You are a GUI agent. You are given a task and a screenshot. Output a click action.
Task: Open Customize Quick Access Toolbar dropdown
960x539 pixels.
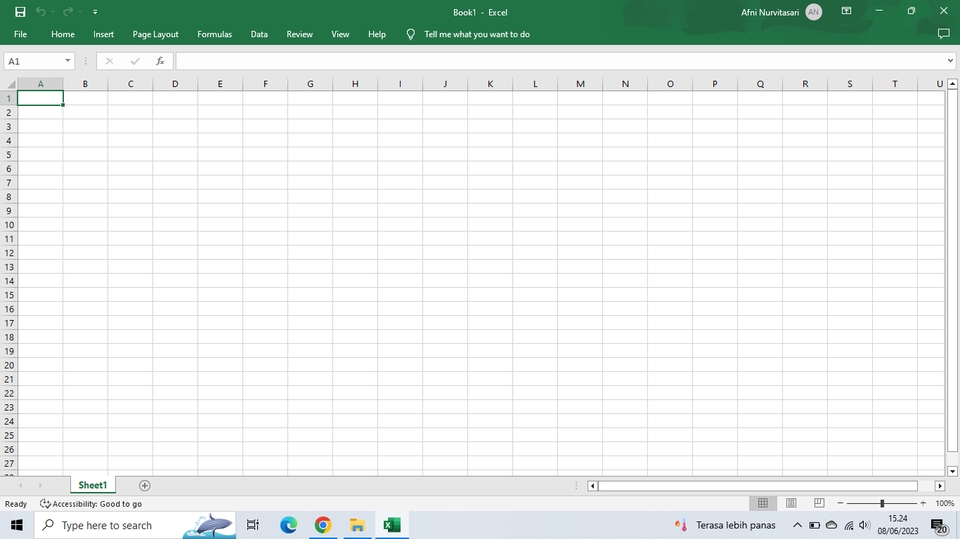pyautogui.click(x=95, y=12)
